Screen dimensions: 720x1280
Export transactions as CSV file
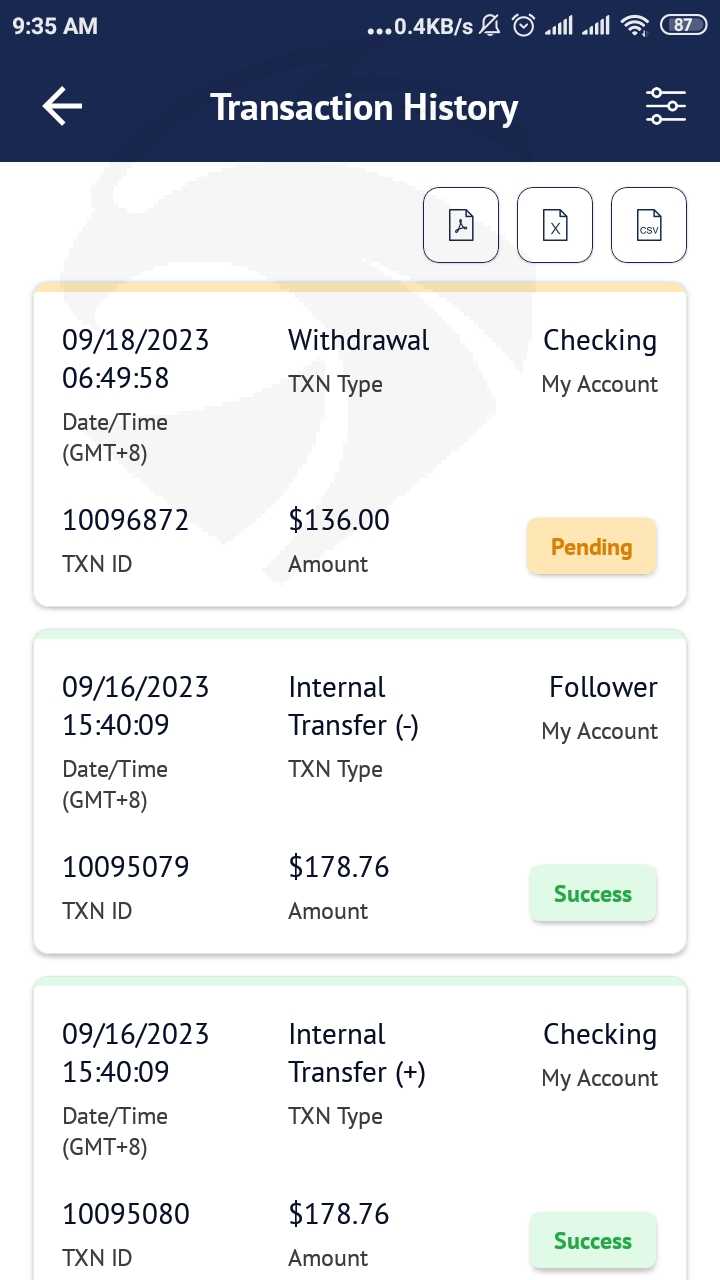(x=649, y=225)
